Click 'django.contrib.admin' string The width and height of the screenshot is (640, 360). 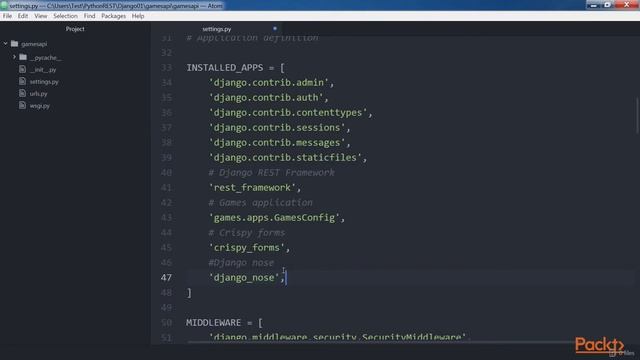(269, 82)
